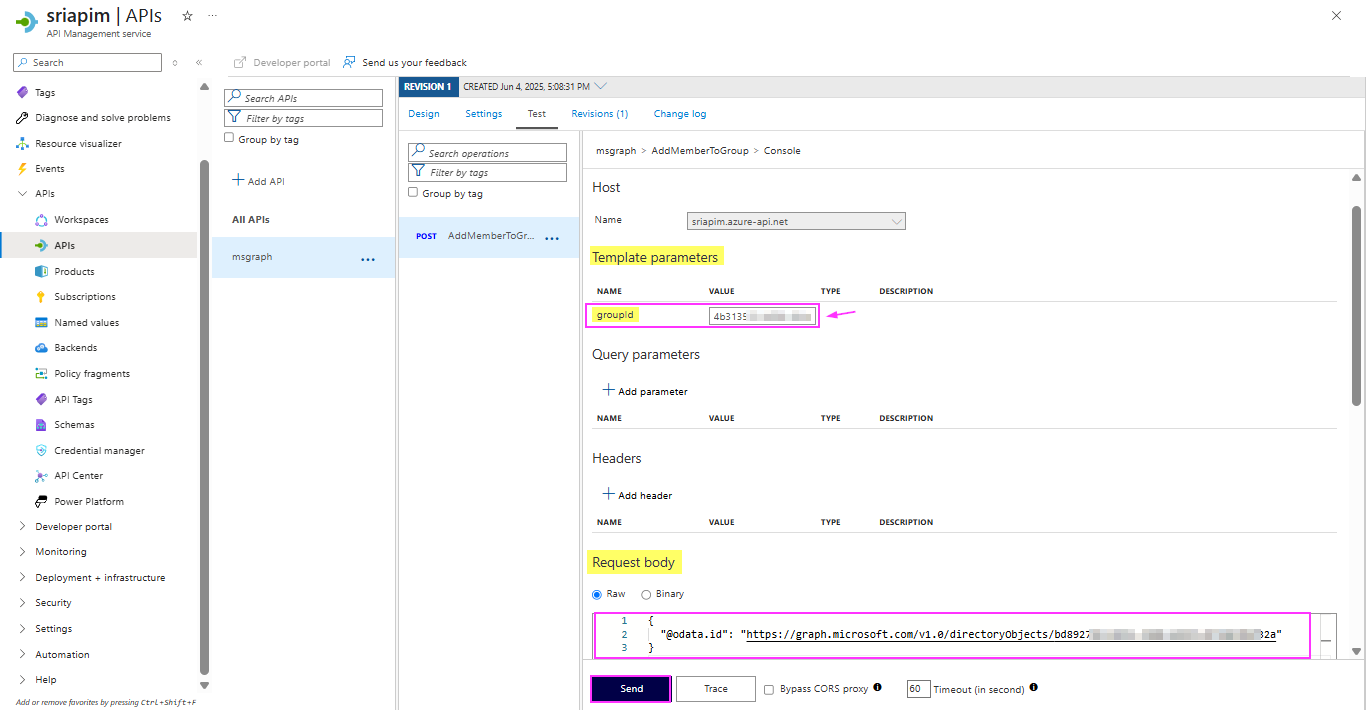Click the Timeout seconds input
The height and width of the screenshot is (710, 1366).
(919, 689)
